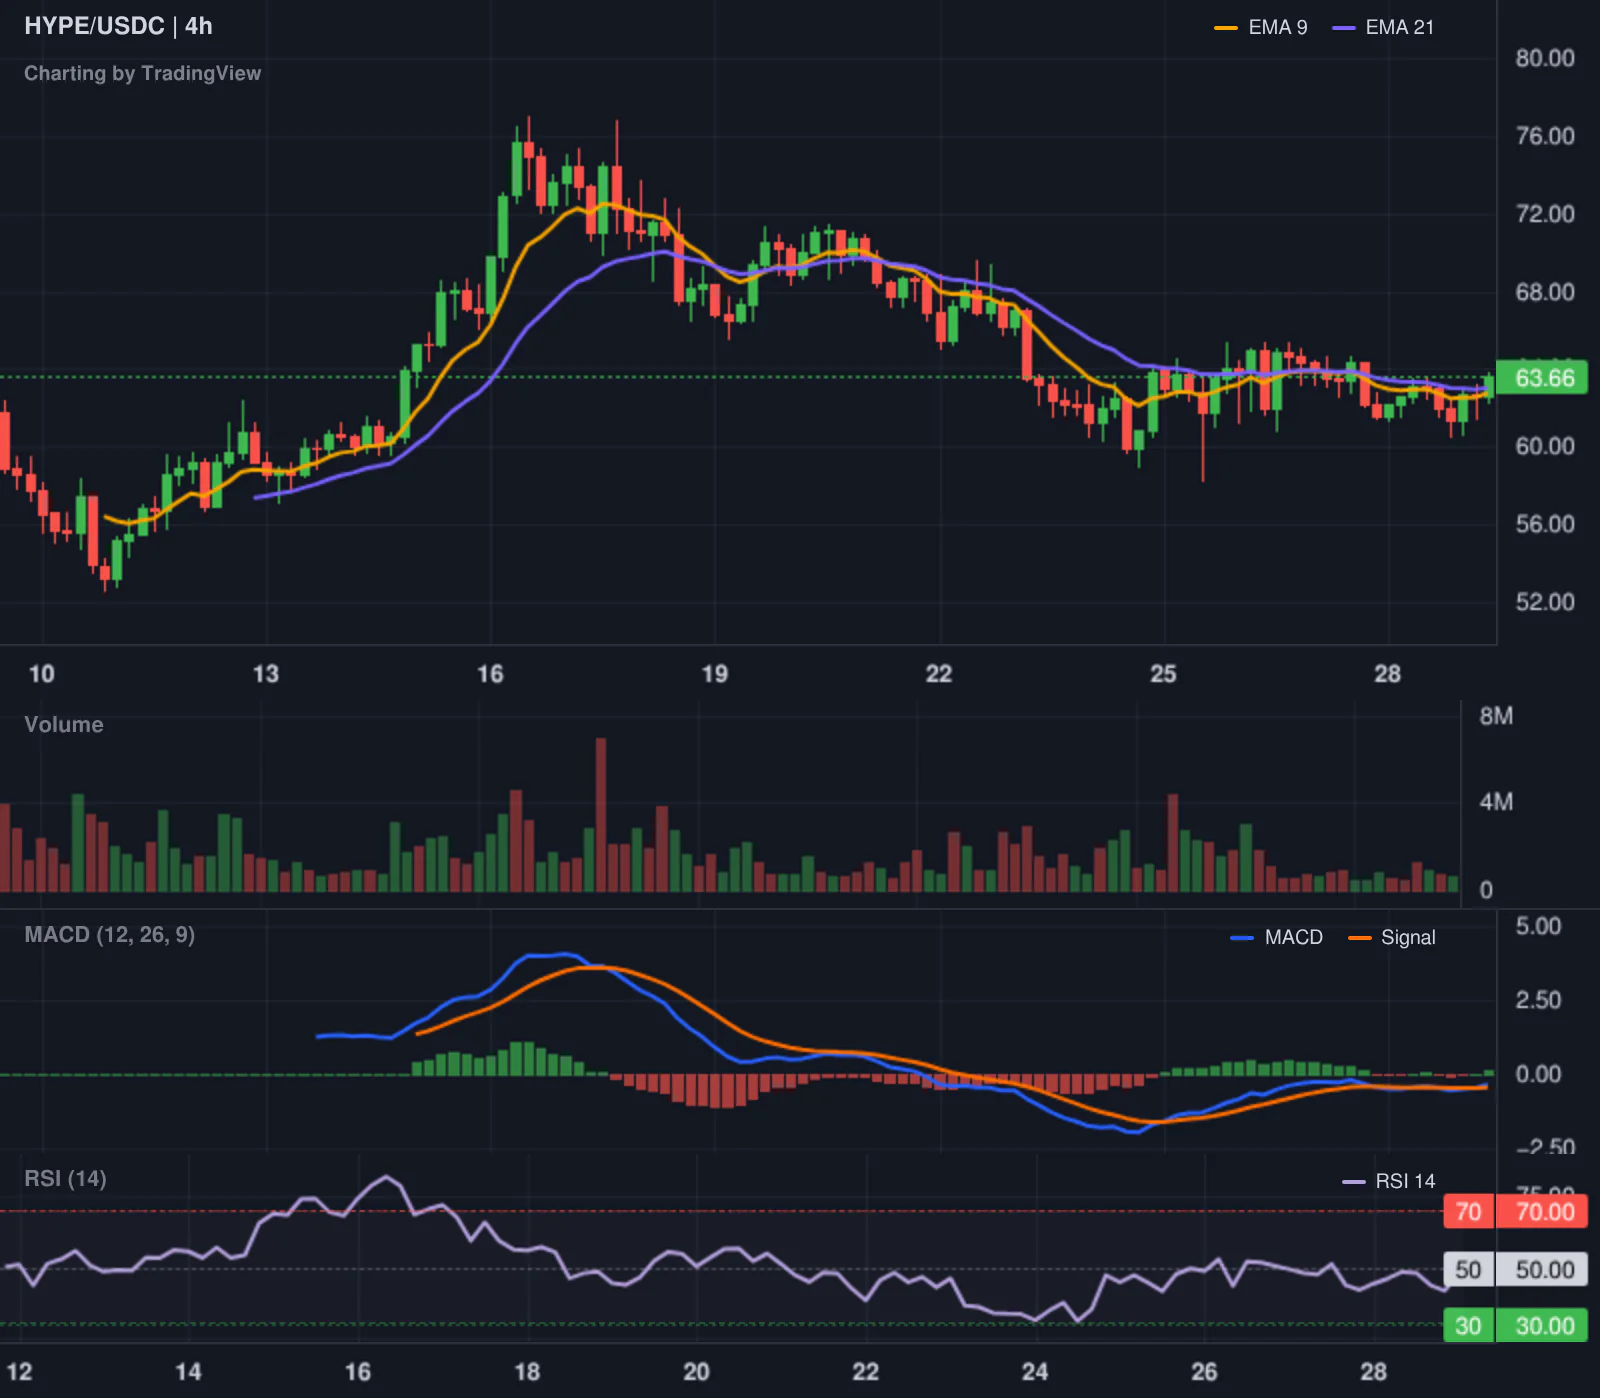Click the 56.00 price axis label
This screenshot has width=1600, height=1398.
(x=1545, y=524)
